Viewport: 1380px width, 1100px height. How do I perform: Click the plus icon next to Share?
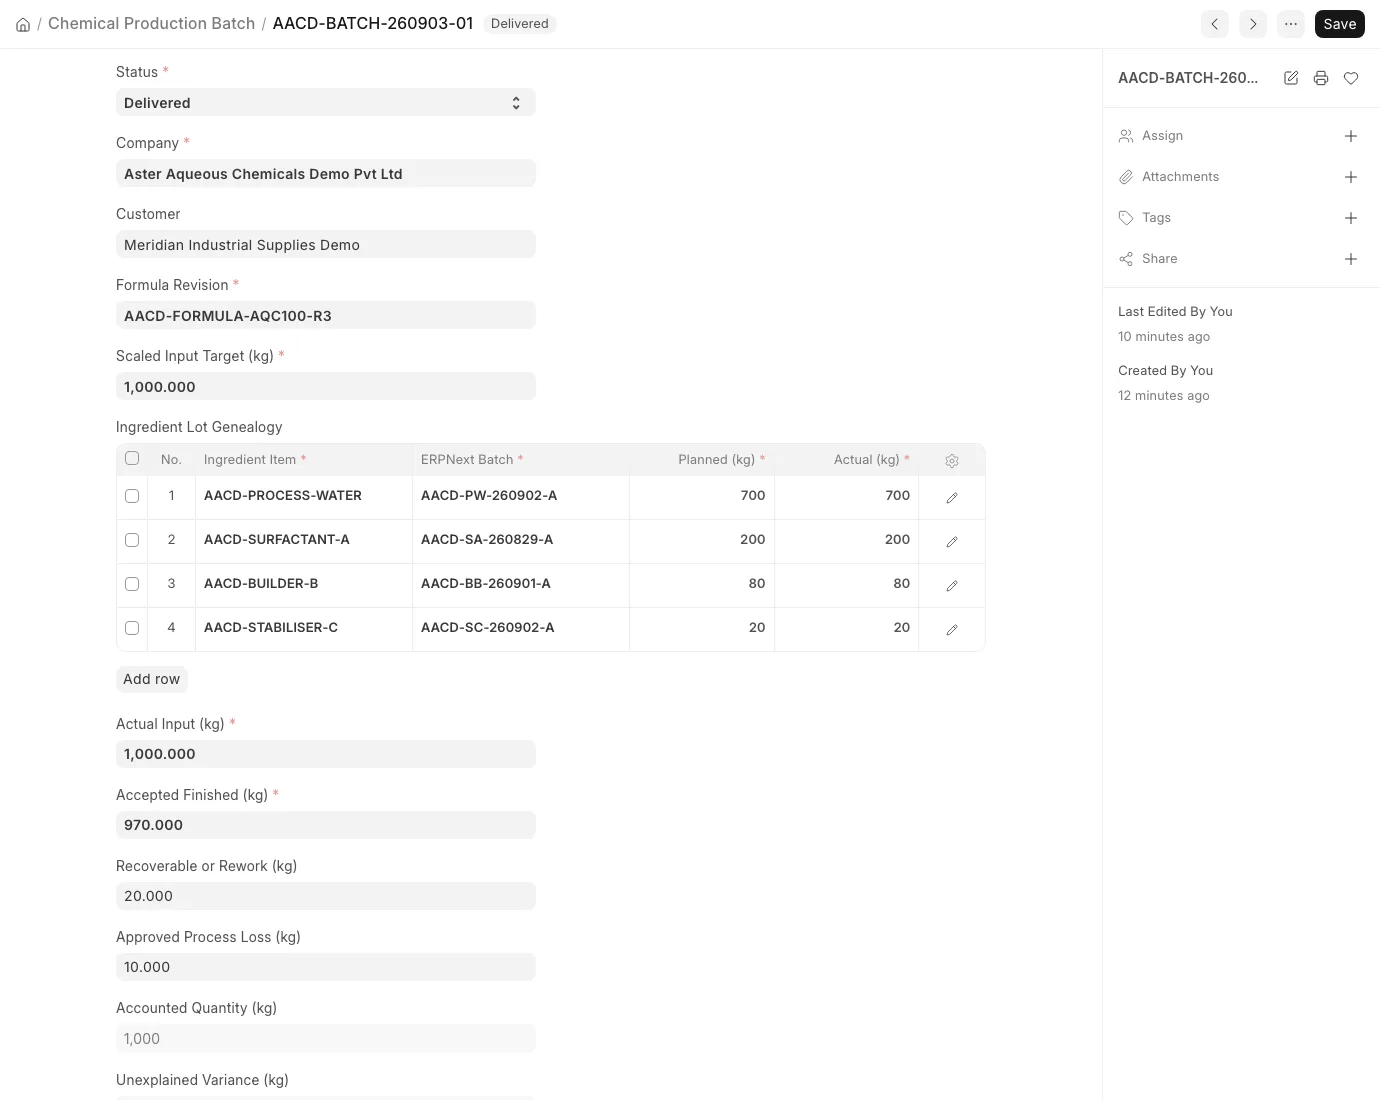click(x=1351, y=259)
